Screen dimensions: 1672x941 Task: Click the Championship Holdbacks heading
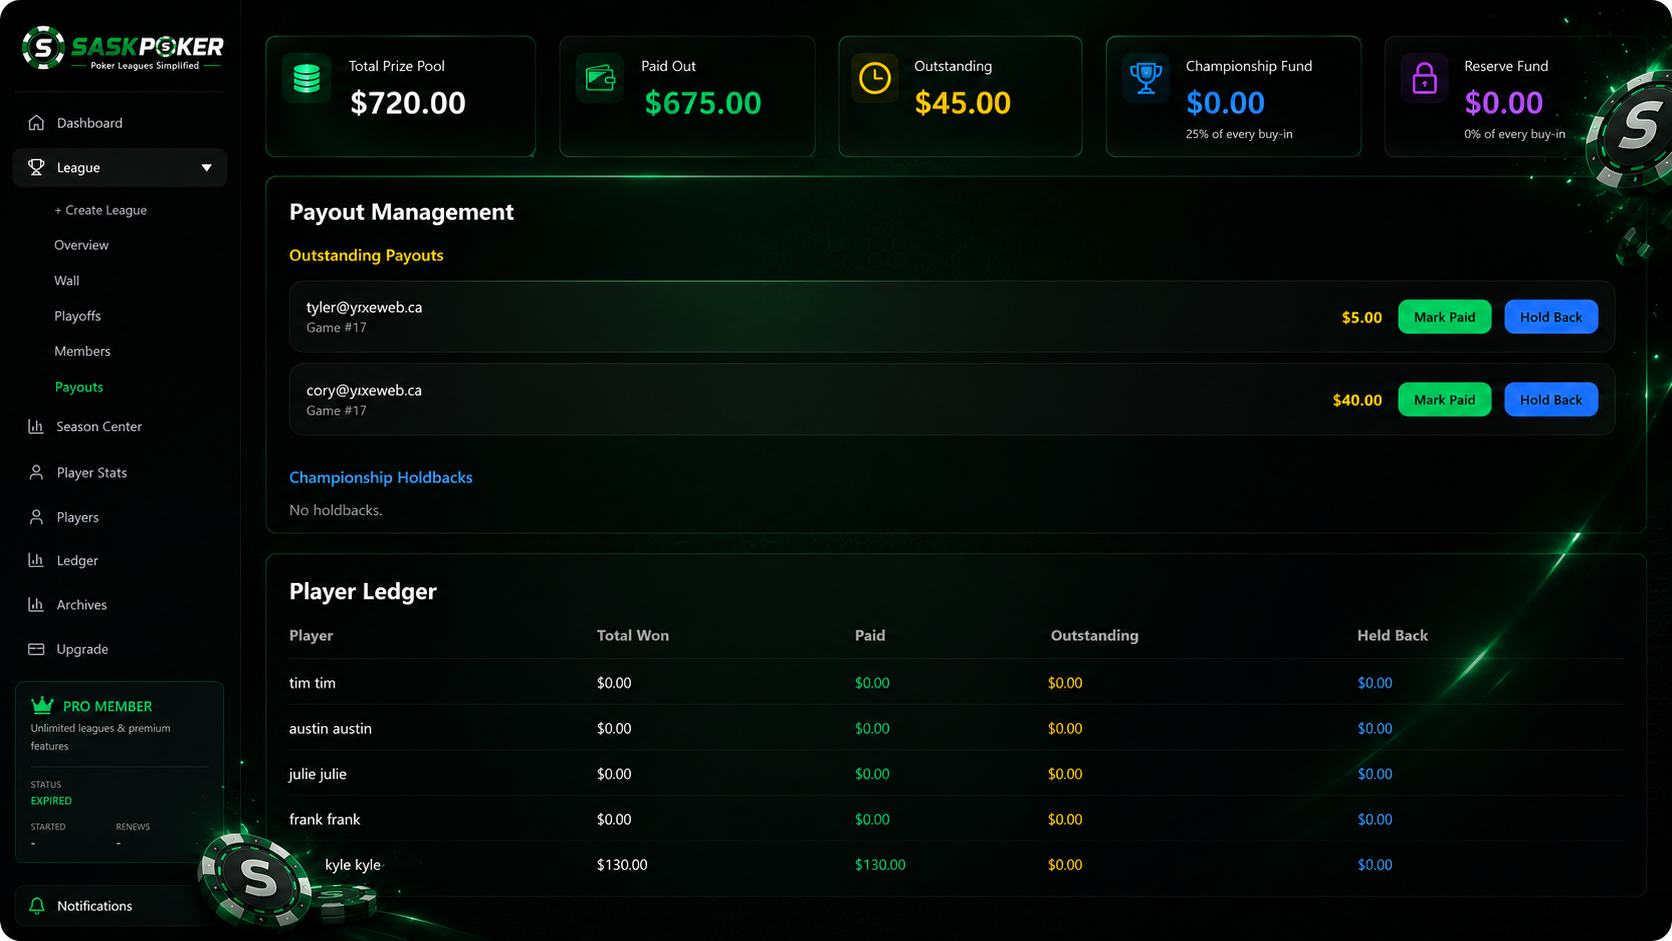click(x=381, y=478)
